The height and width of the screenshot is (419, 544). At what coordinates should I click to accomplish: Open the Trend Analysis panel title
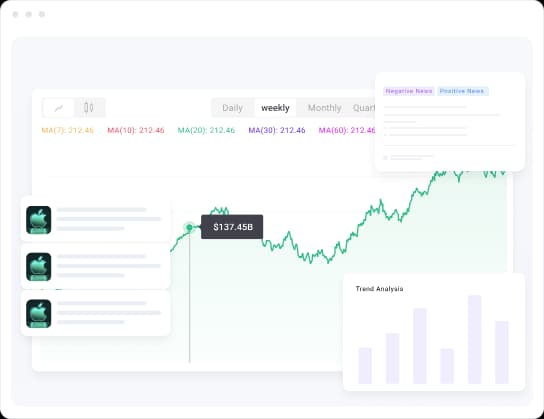[380, 289]
